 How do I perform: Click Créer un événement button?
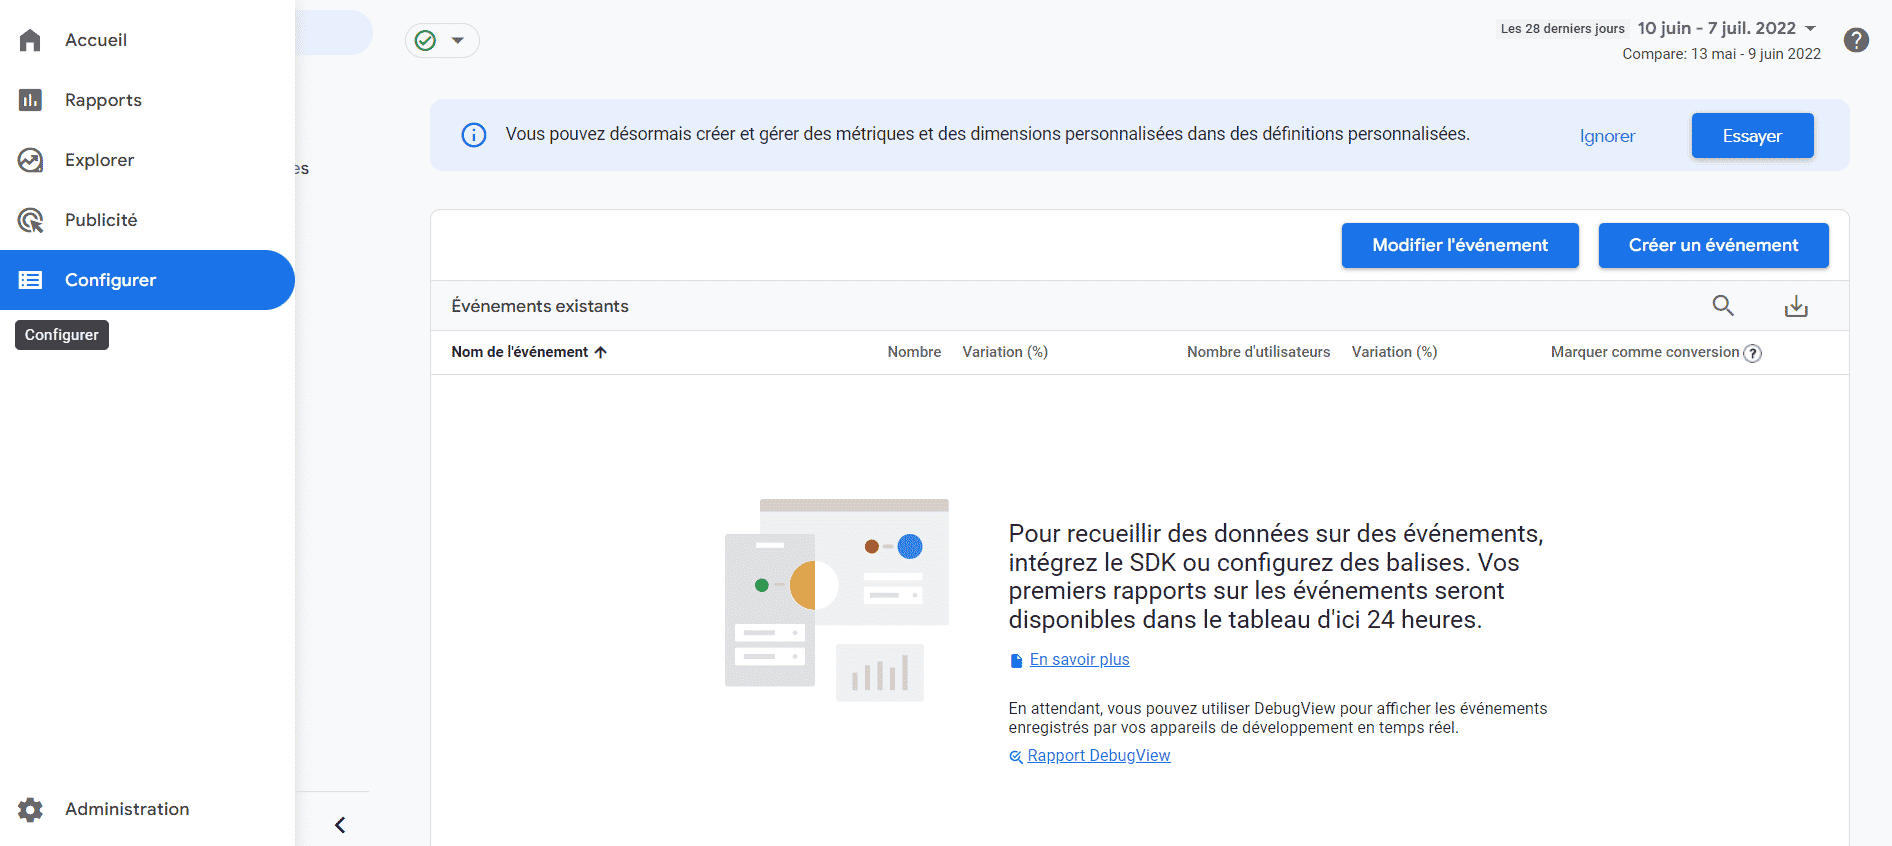(1713, 245)
